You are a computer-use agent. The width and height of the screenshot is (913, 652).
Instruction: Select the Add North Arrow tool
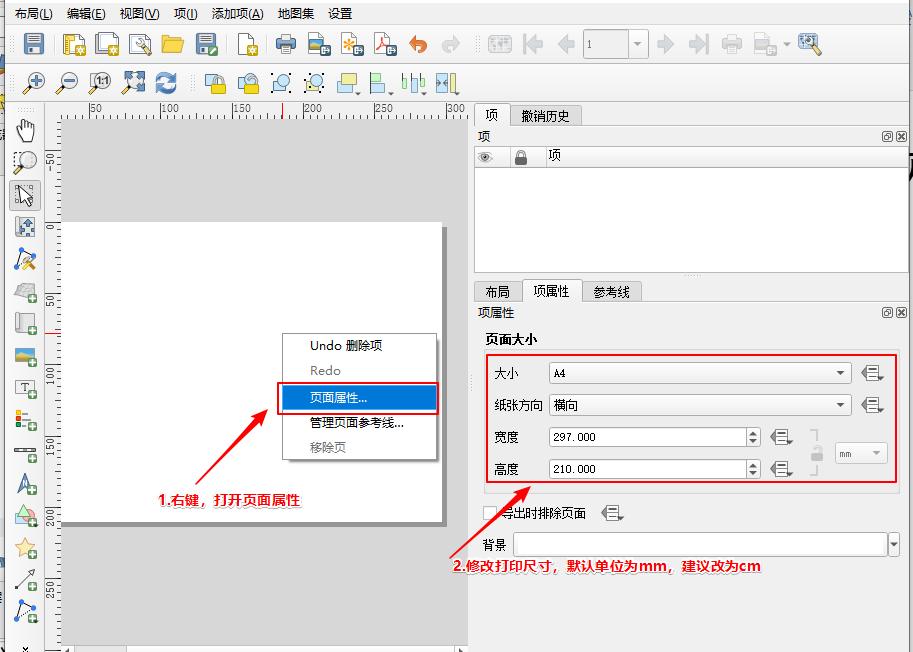tap(26, 485)
